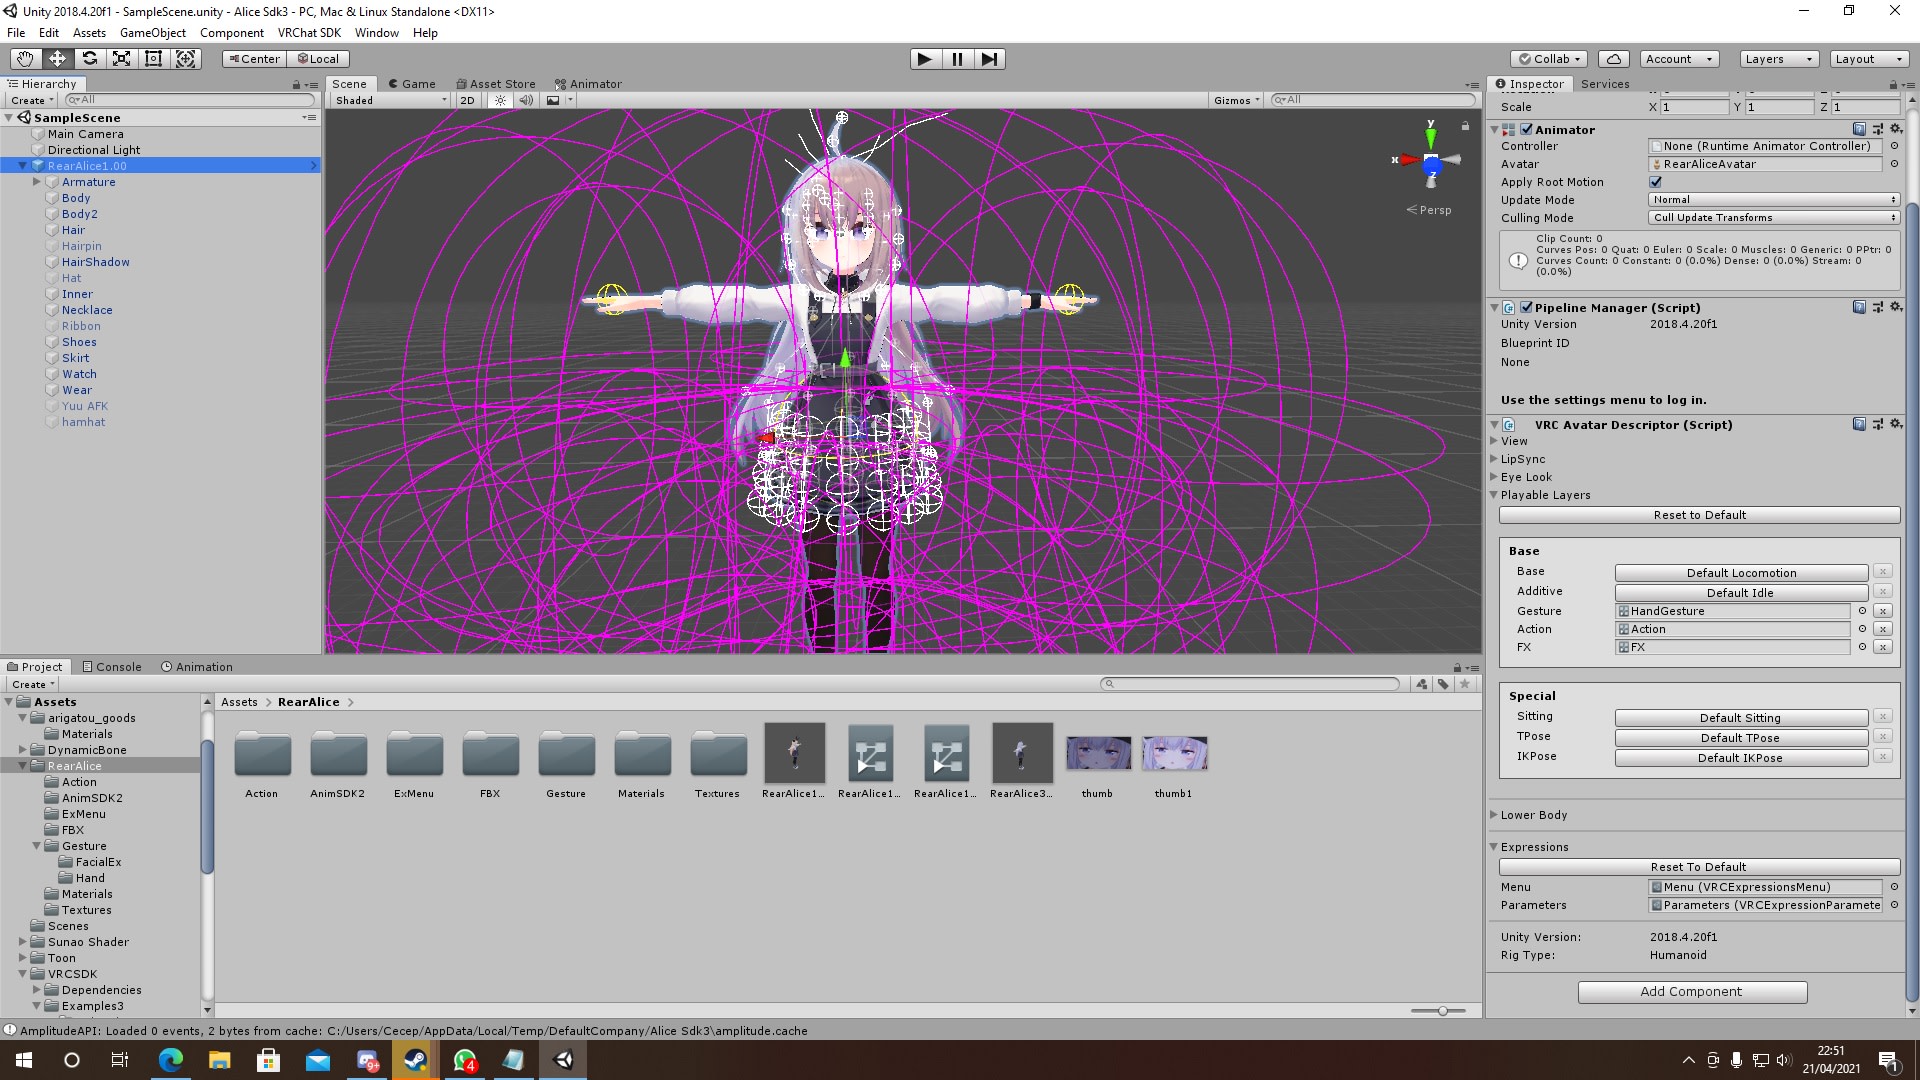Toggle Apply Root Motion checkbox
Image resolution: width=1920 pixels, height=1080 pixels.
[x=1655, y=182]
